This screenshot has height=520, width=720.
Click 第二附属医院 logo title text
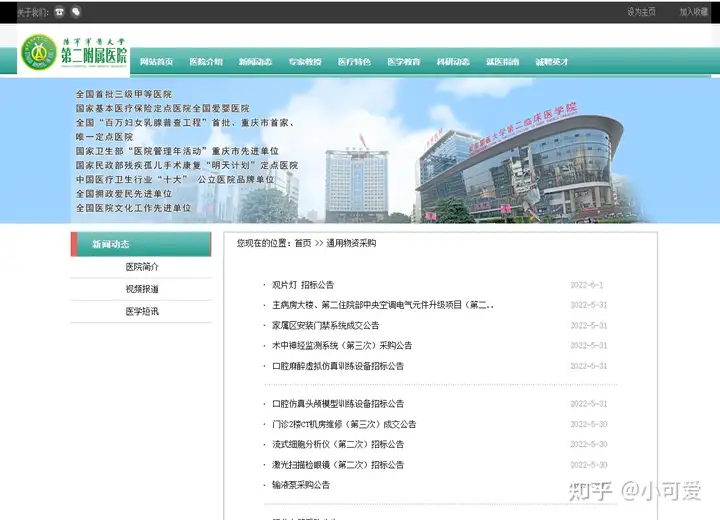pyautogui.click(x=94, y=56)
